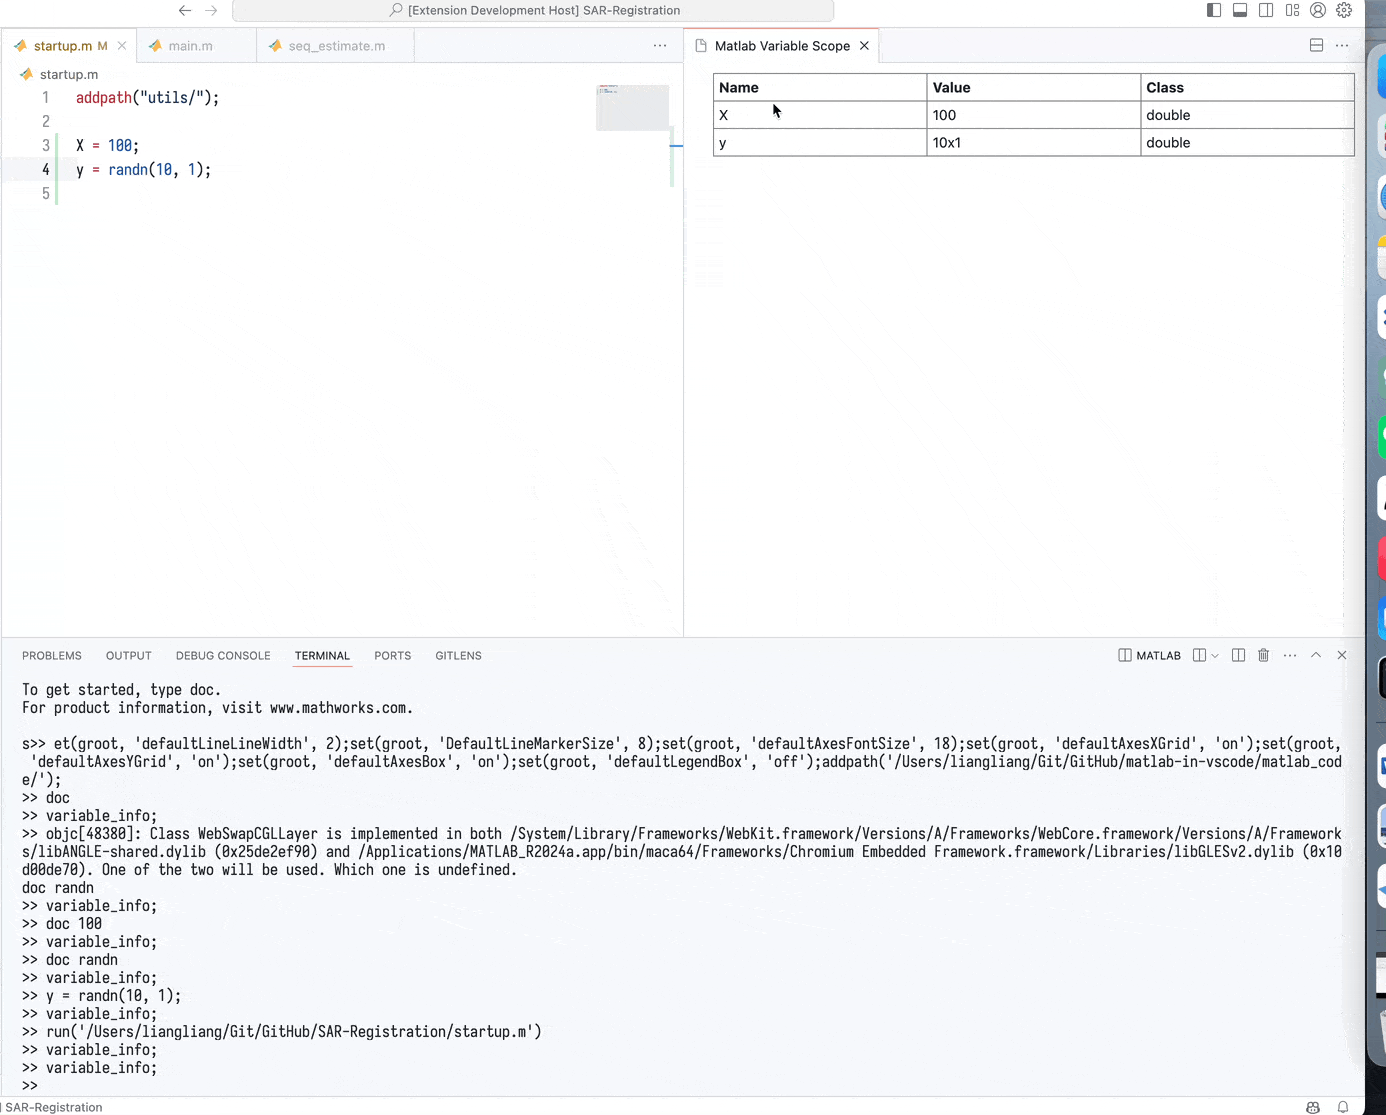This screenshot has width=1386, height=1115.
Task: Click the addpath("utils/") code line
Action: [x=147, y=98]
